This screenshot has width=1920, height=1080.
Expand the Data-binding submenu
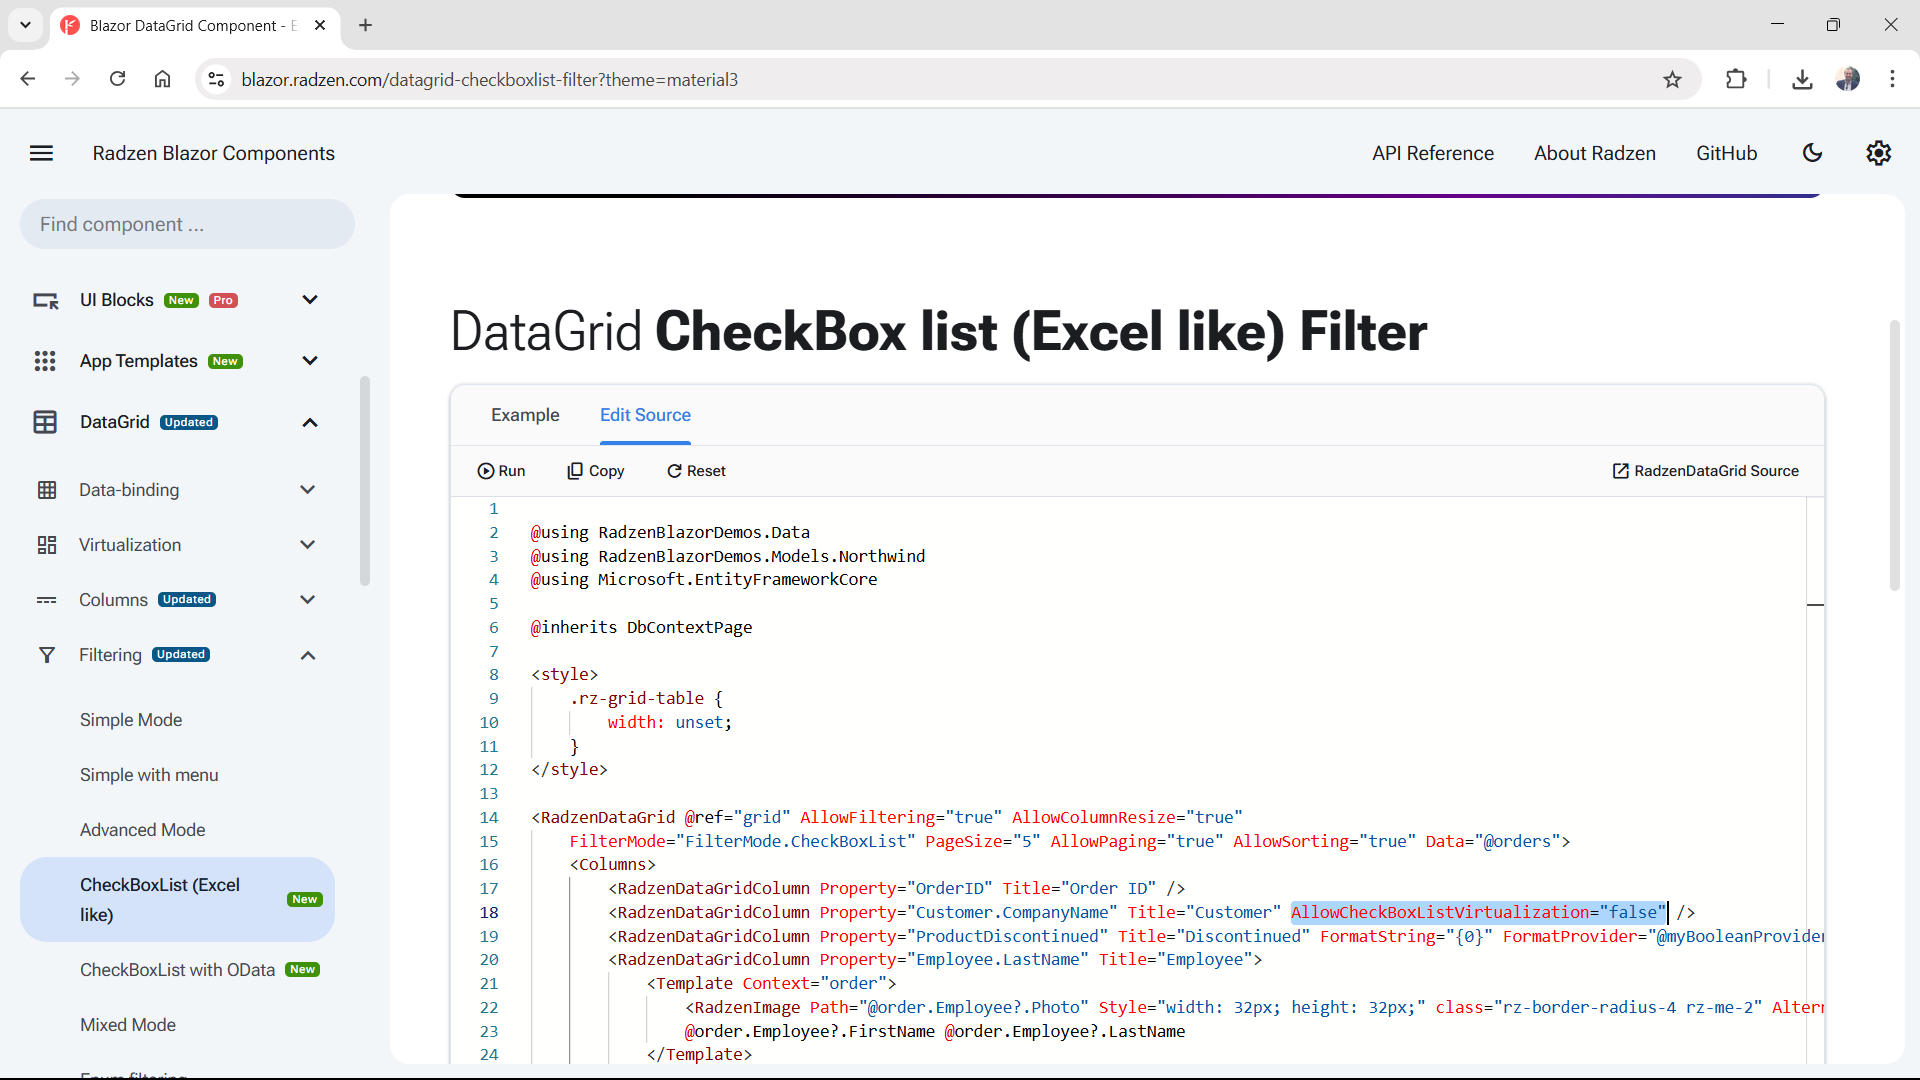tap(308, 490)
